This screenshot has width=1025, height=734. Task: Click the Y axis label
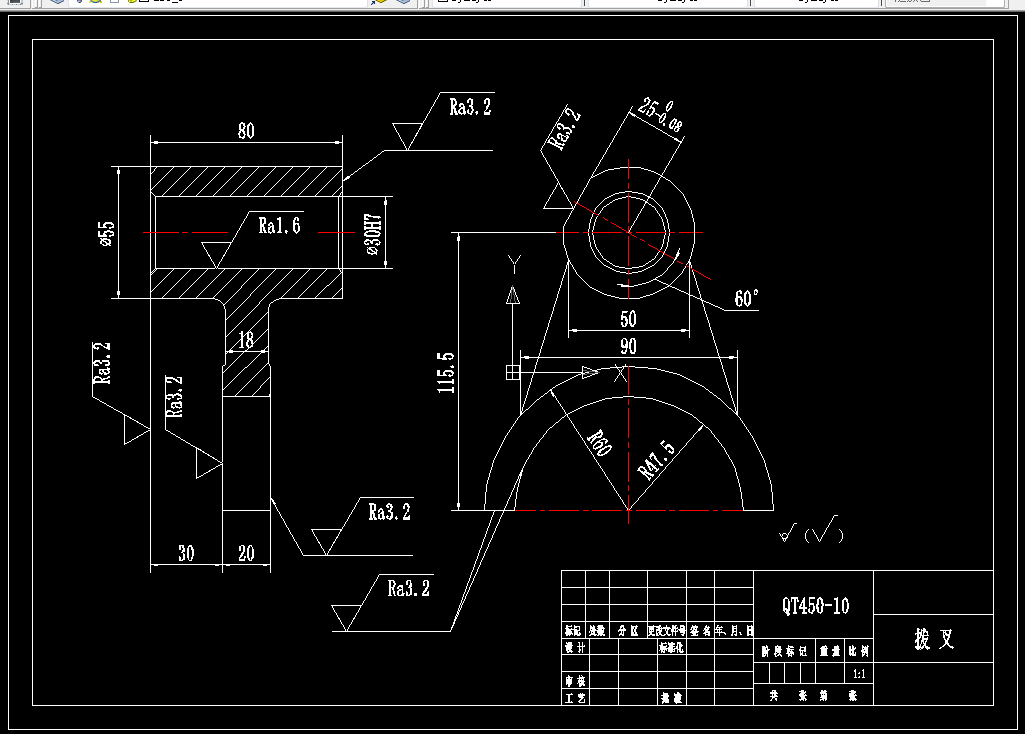point(514,265)
